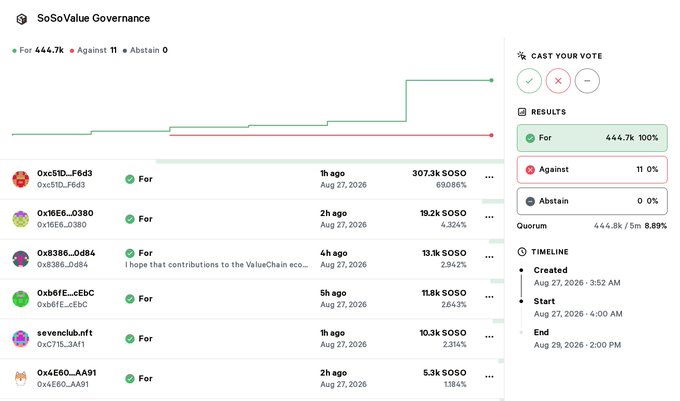This screenshot has height=401, width=680.
Task: Click green For check icon in sevenclub.nft row
Action: (130, 339)
